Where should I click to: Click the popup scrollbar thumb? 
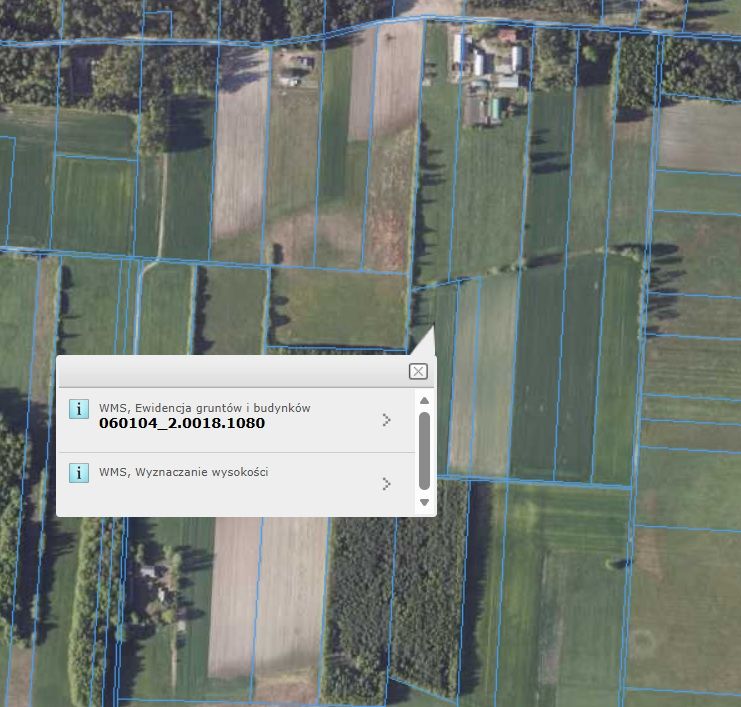click(424, 451)
